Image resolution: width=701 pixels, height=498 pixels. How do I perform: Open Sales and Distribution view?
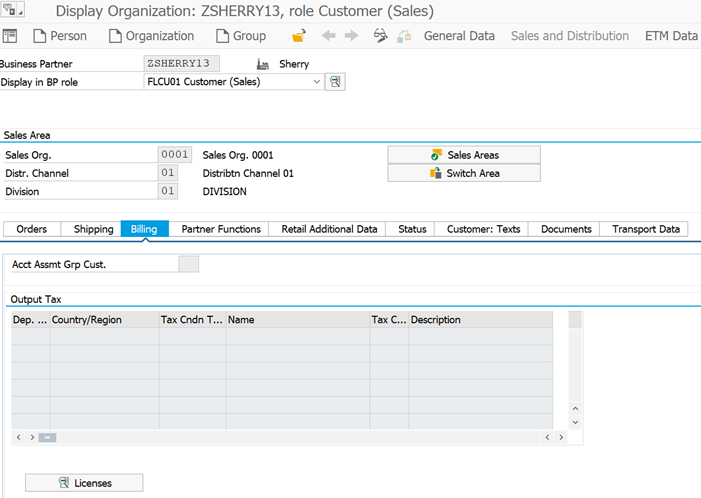click(570, 36)
